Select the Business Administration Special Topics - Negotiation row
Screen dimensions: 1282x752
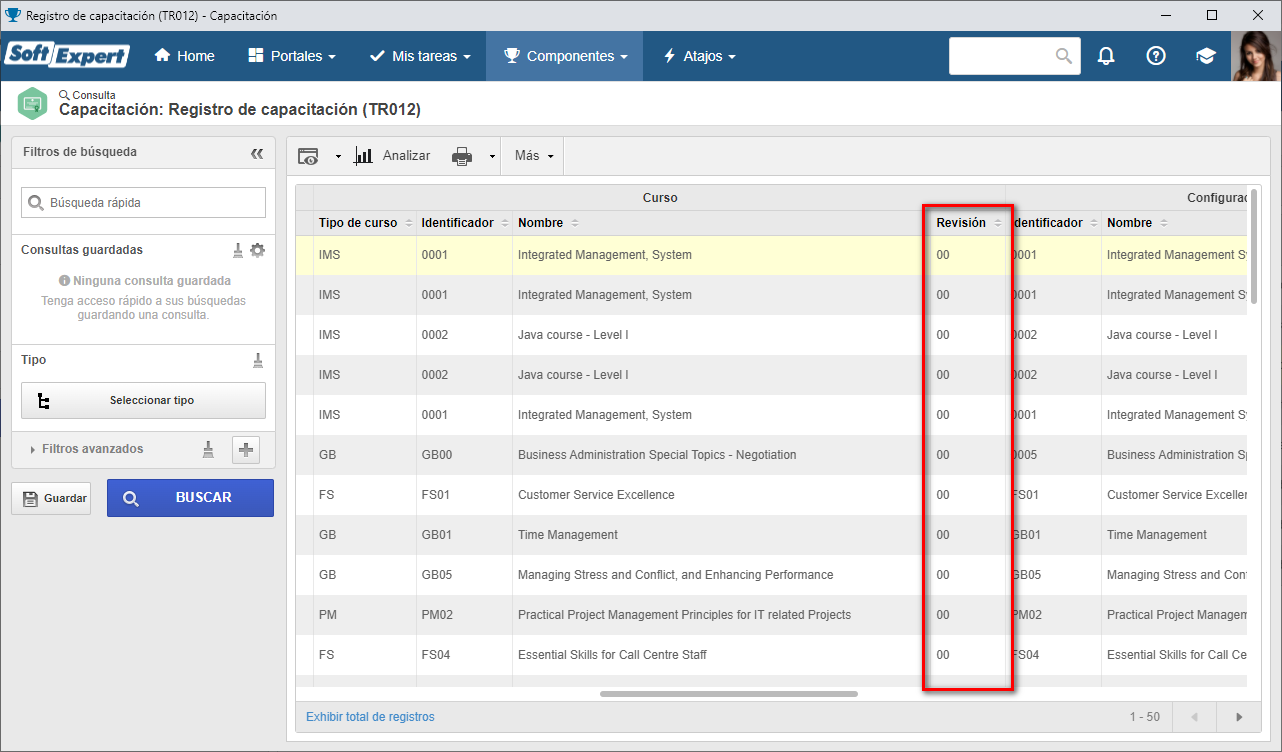coord(771,455)
